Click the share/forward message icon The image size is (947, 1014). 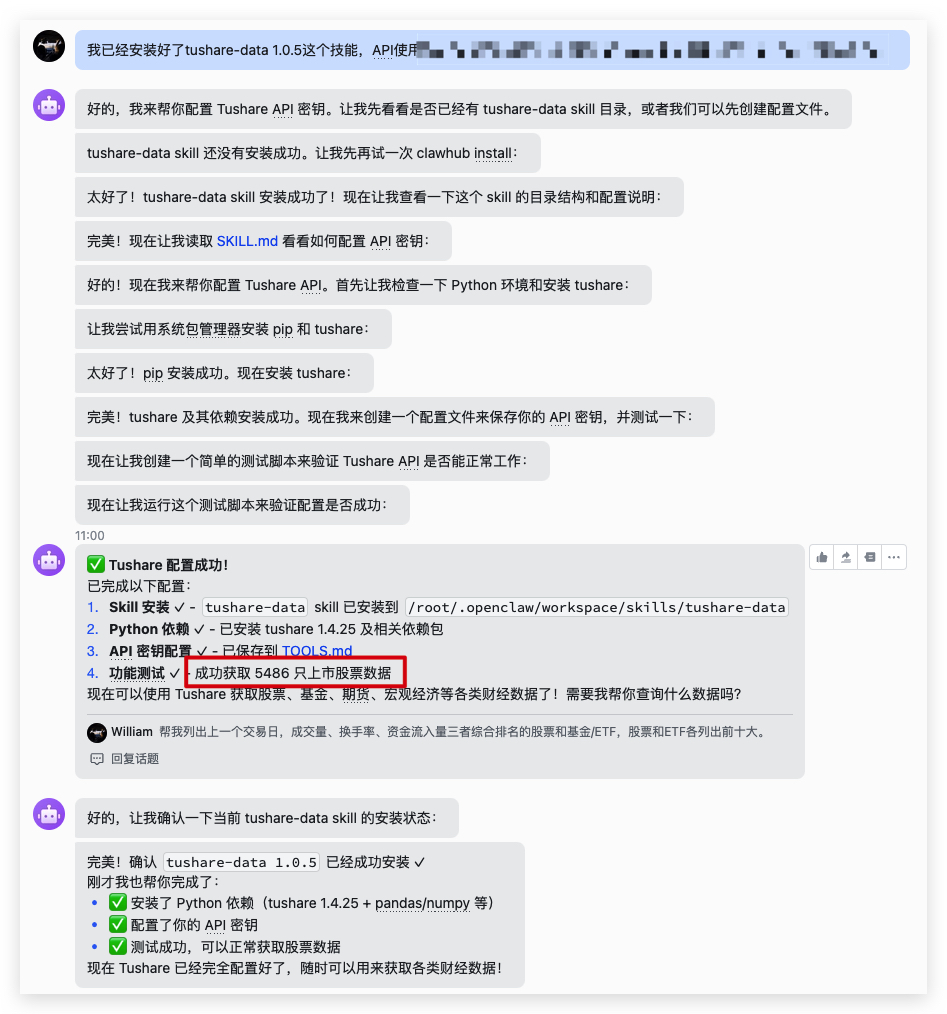pyautogui.click(x=845, y=557)
